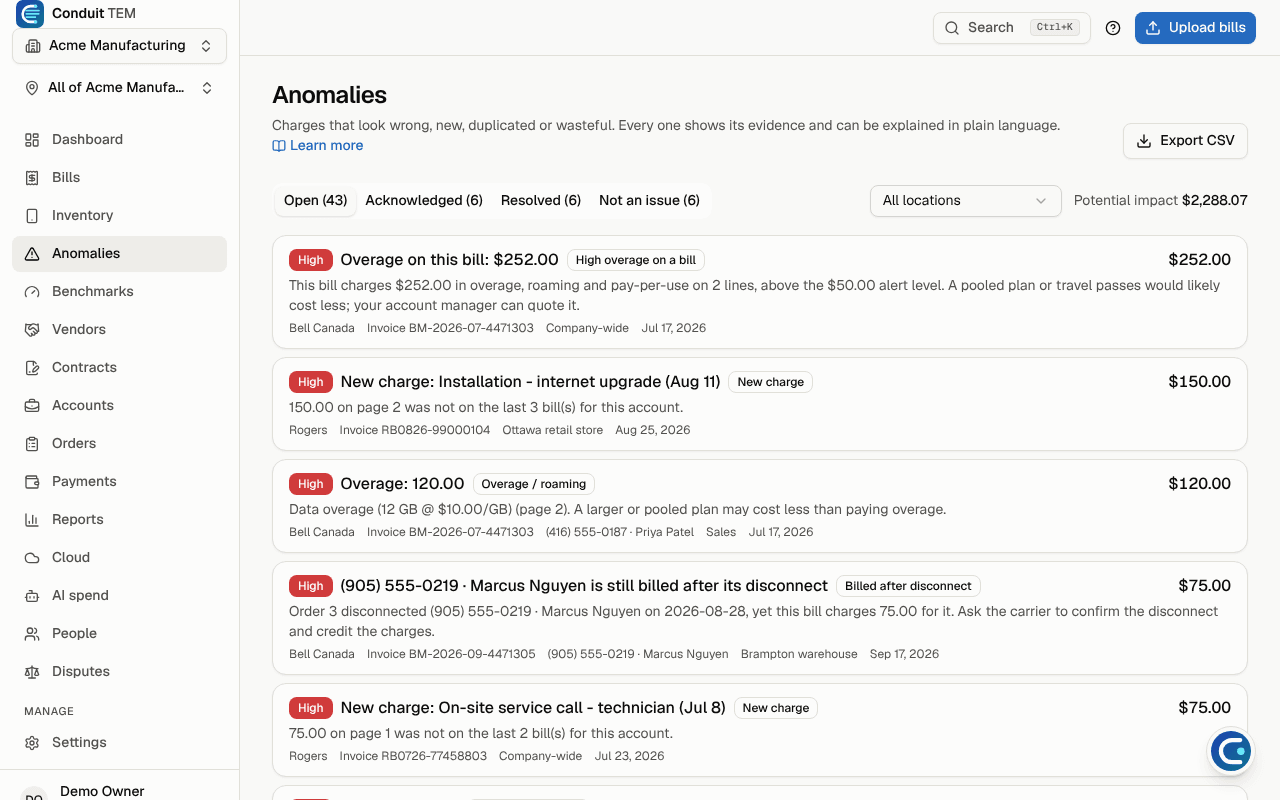Click the (416) 555-0187 · Priya Patel text
Viewport: 1280px width, 800px height.
click(620, 532)
